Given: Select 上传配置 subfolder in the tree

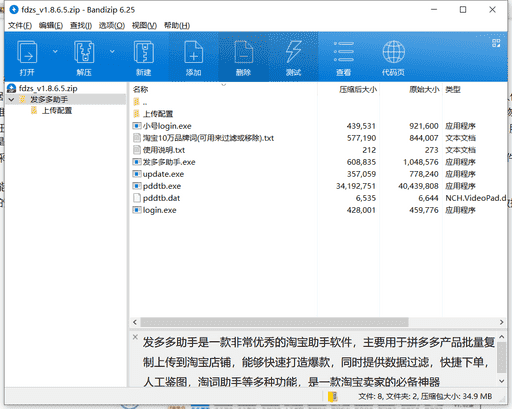Looking at the screenshot, I should (57, 110).
